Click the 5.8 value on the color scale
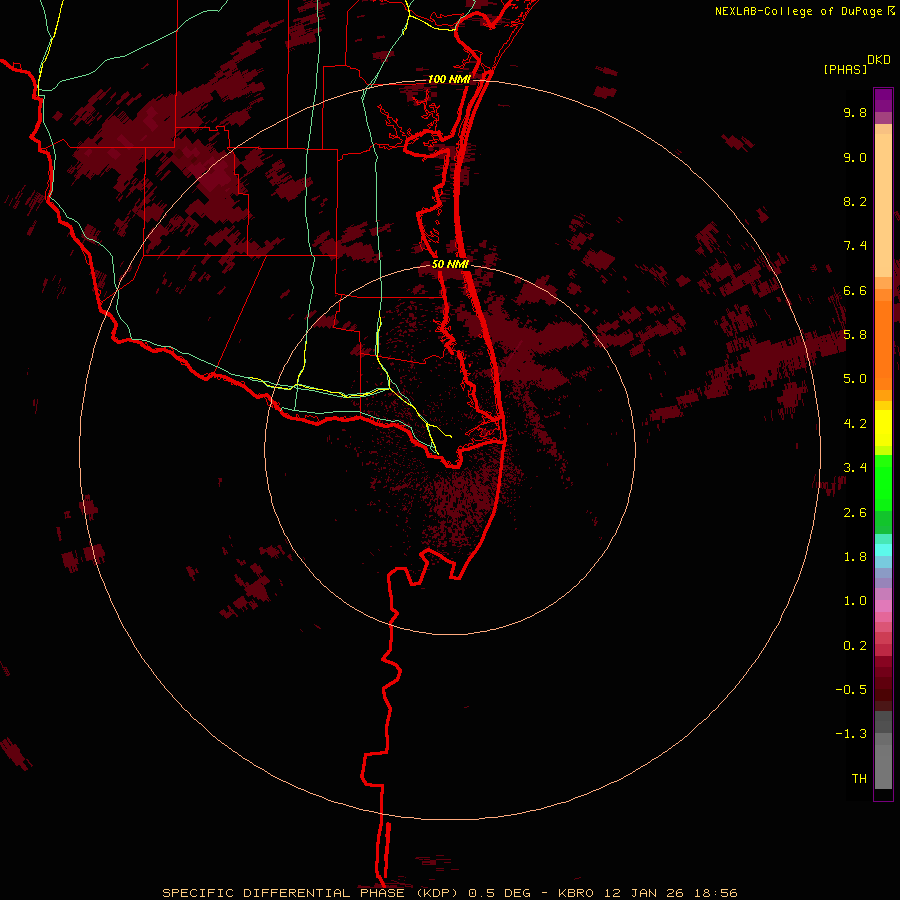The image size is (900, 900). tap(855, 335)
